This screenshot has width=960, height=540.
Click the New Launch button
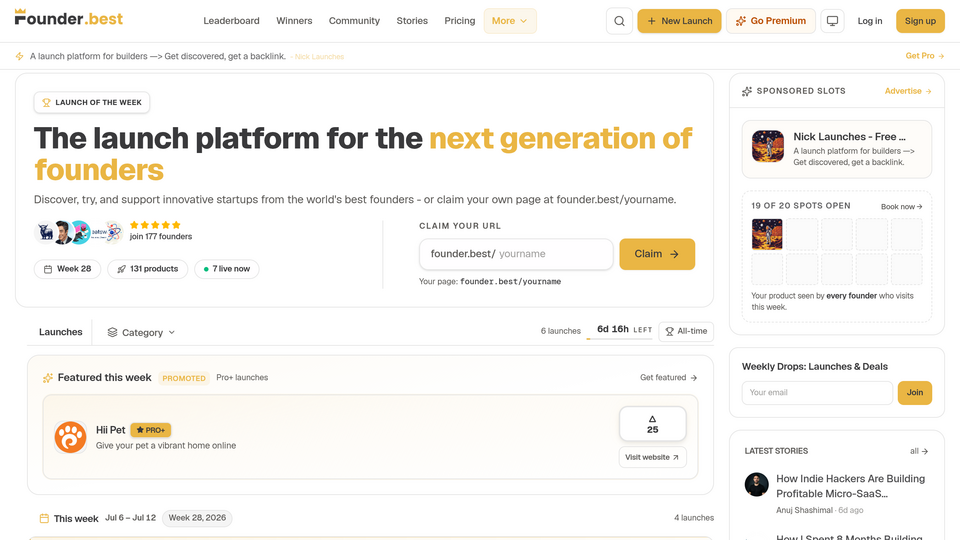coord(679,21)
